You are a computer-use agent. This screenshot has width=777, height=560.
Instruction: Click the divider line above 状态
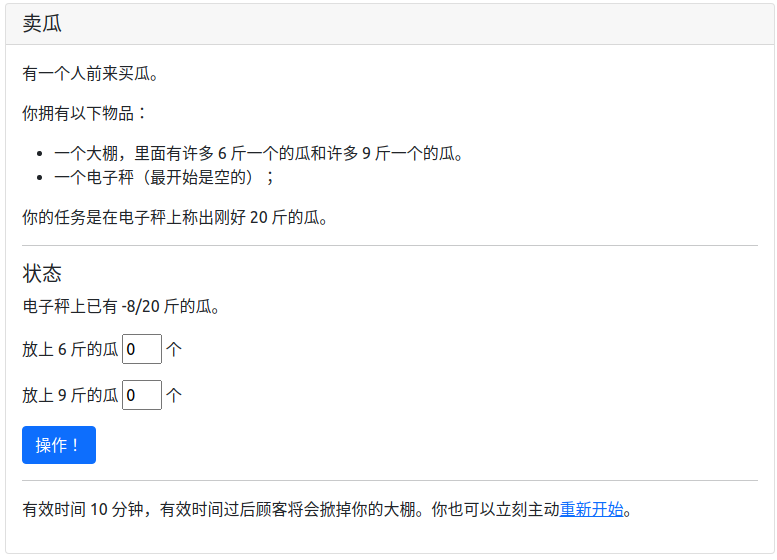pos(389,245)
